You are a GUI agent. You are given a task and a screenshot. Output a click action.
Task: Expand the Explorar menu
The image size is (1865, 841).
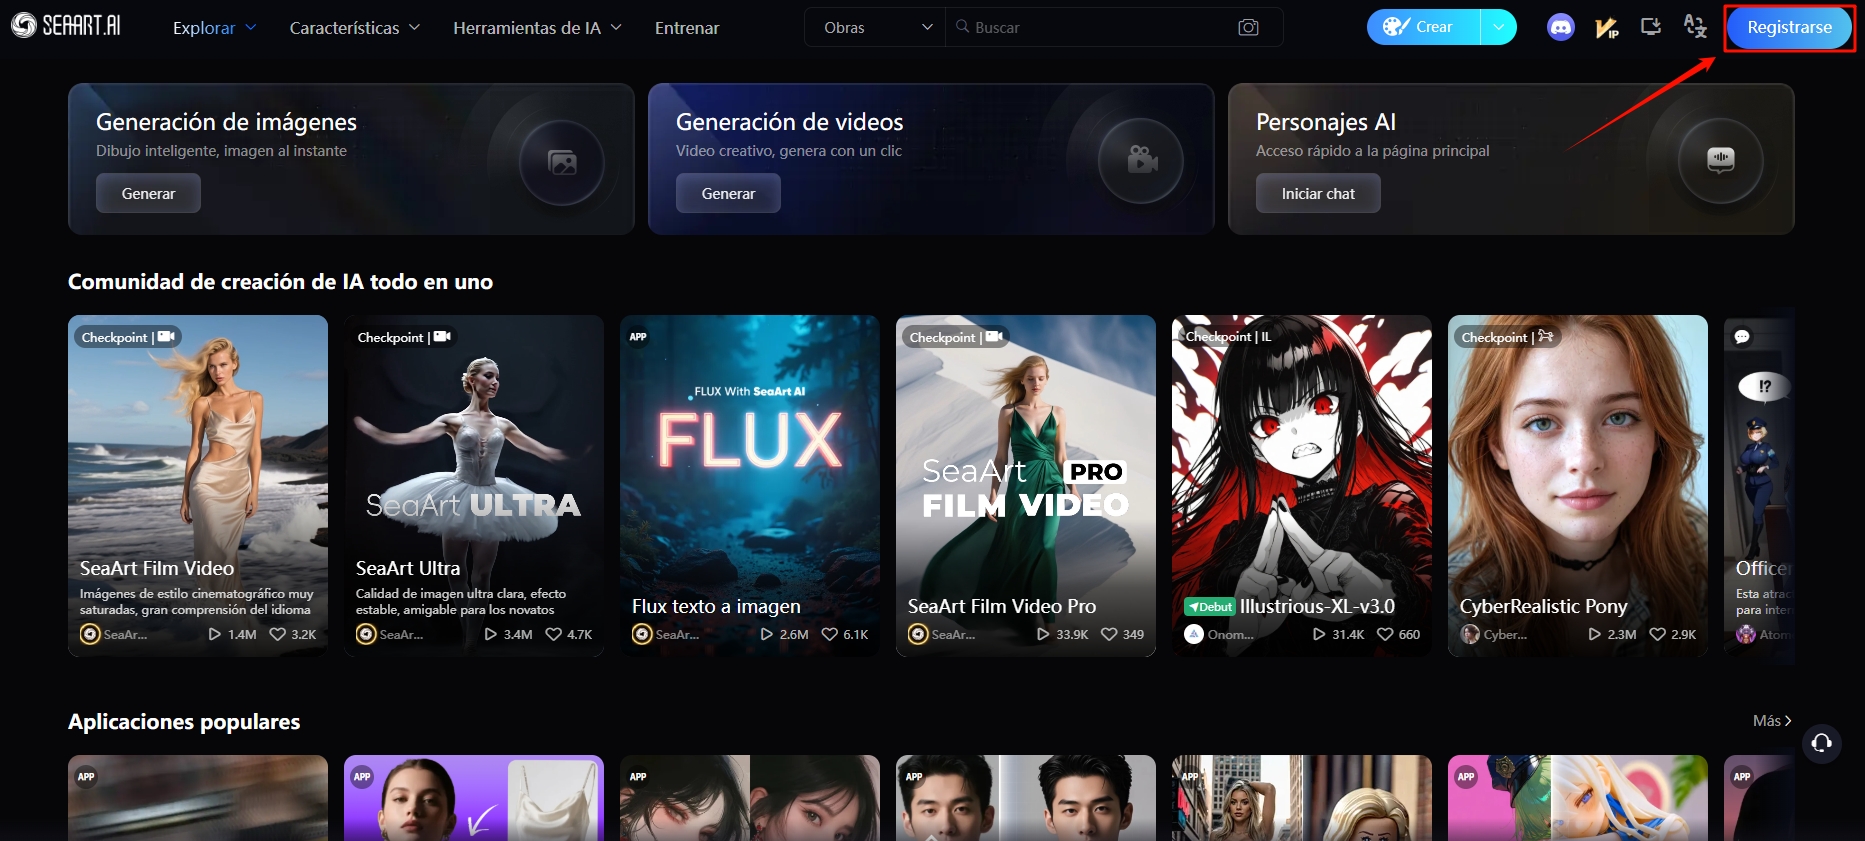pos(214,28)
